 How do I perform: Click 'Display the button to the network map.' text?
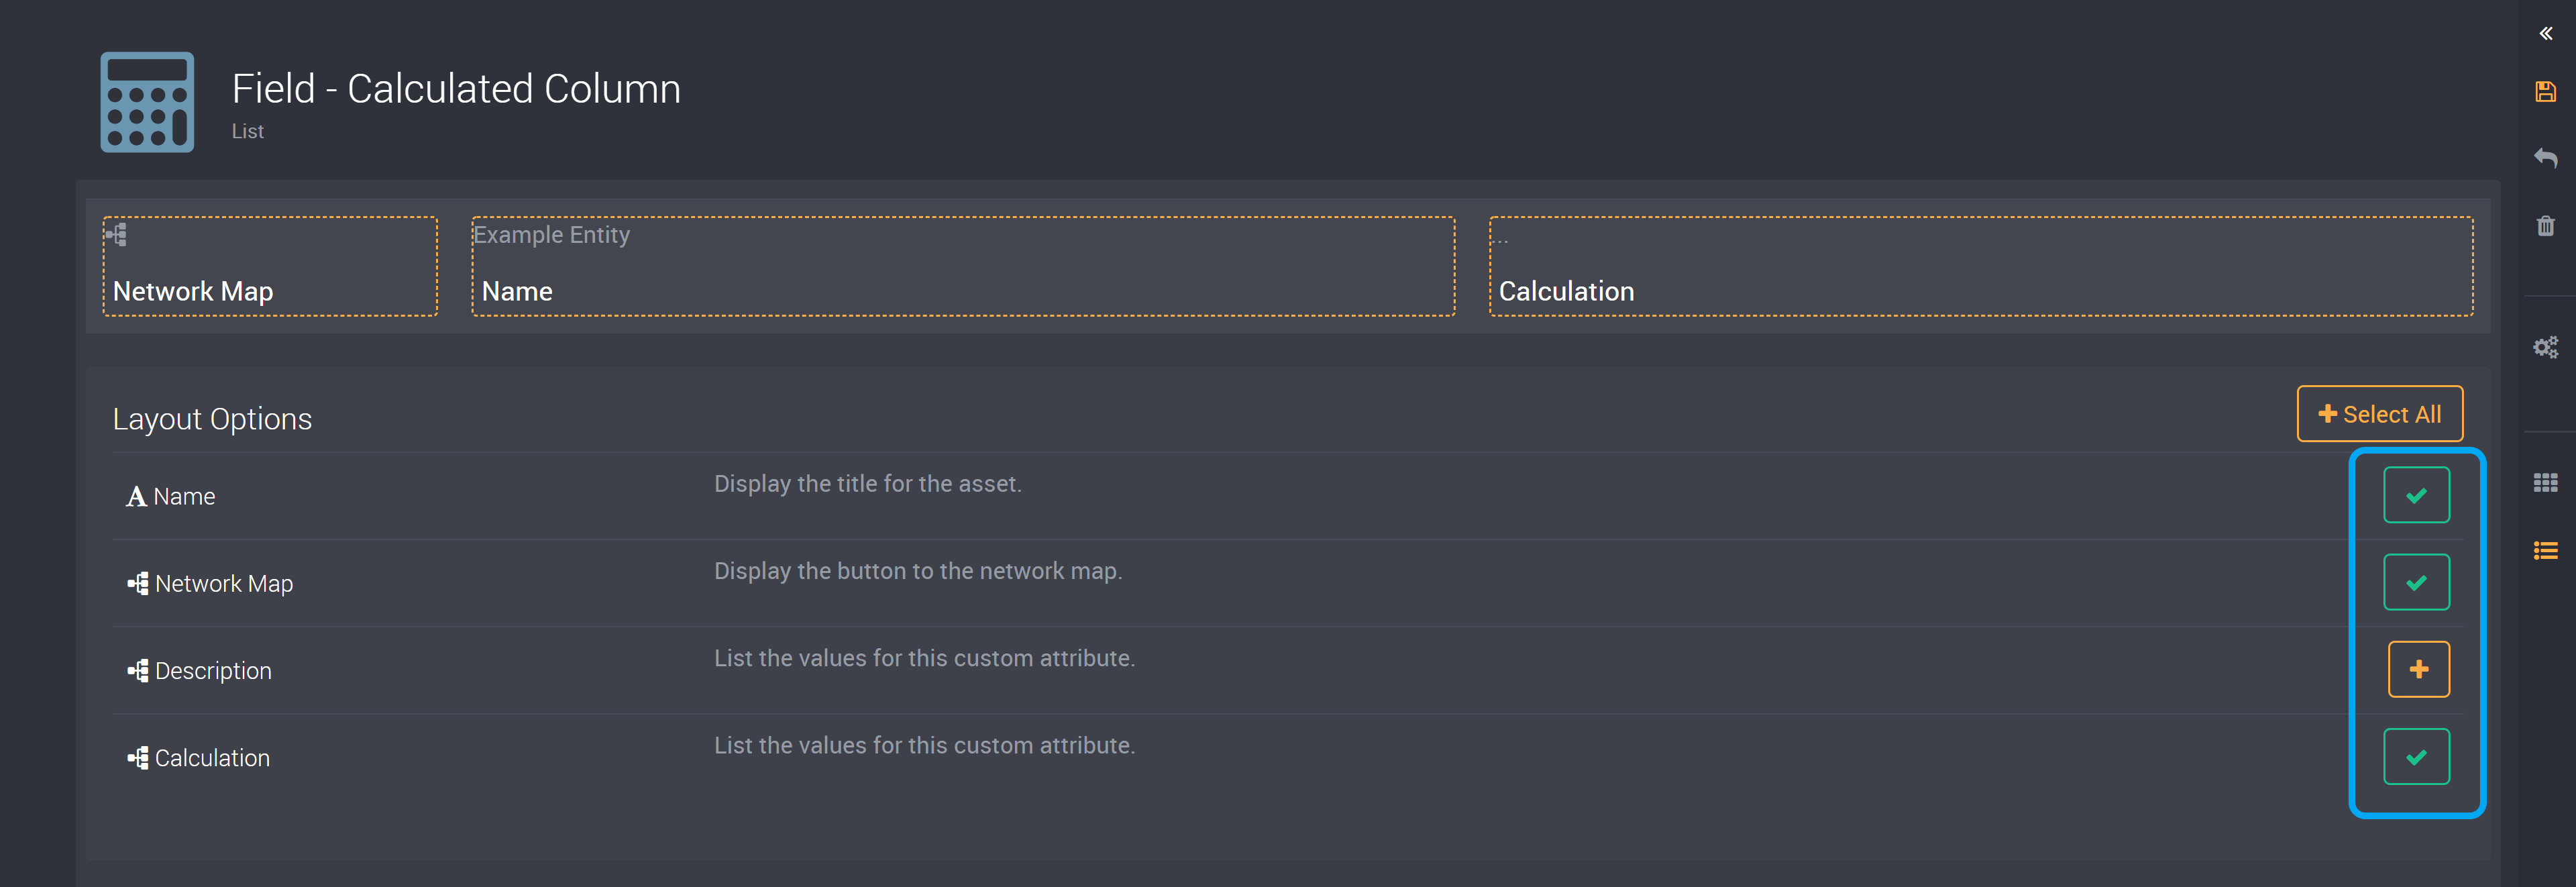pyautogui.click(x=918, y=571)
